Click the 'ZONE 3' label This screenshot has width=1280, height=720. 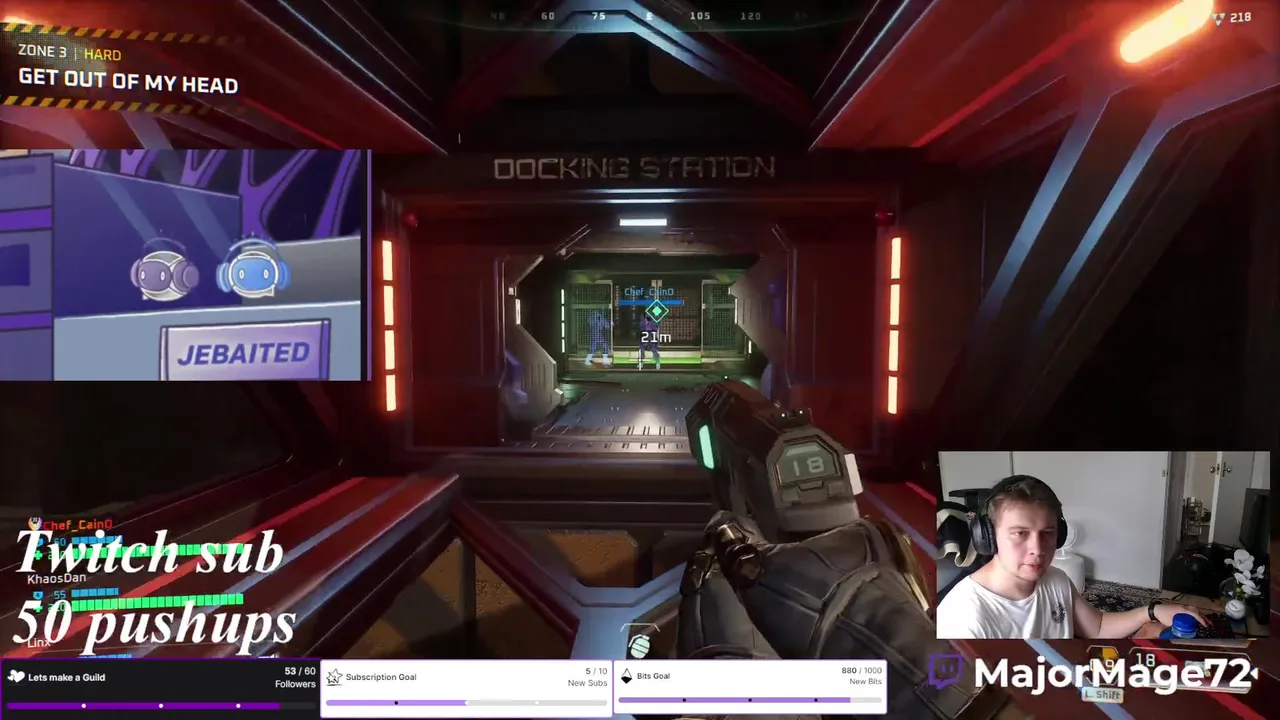(42, 52)
